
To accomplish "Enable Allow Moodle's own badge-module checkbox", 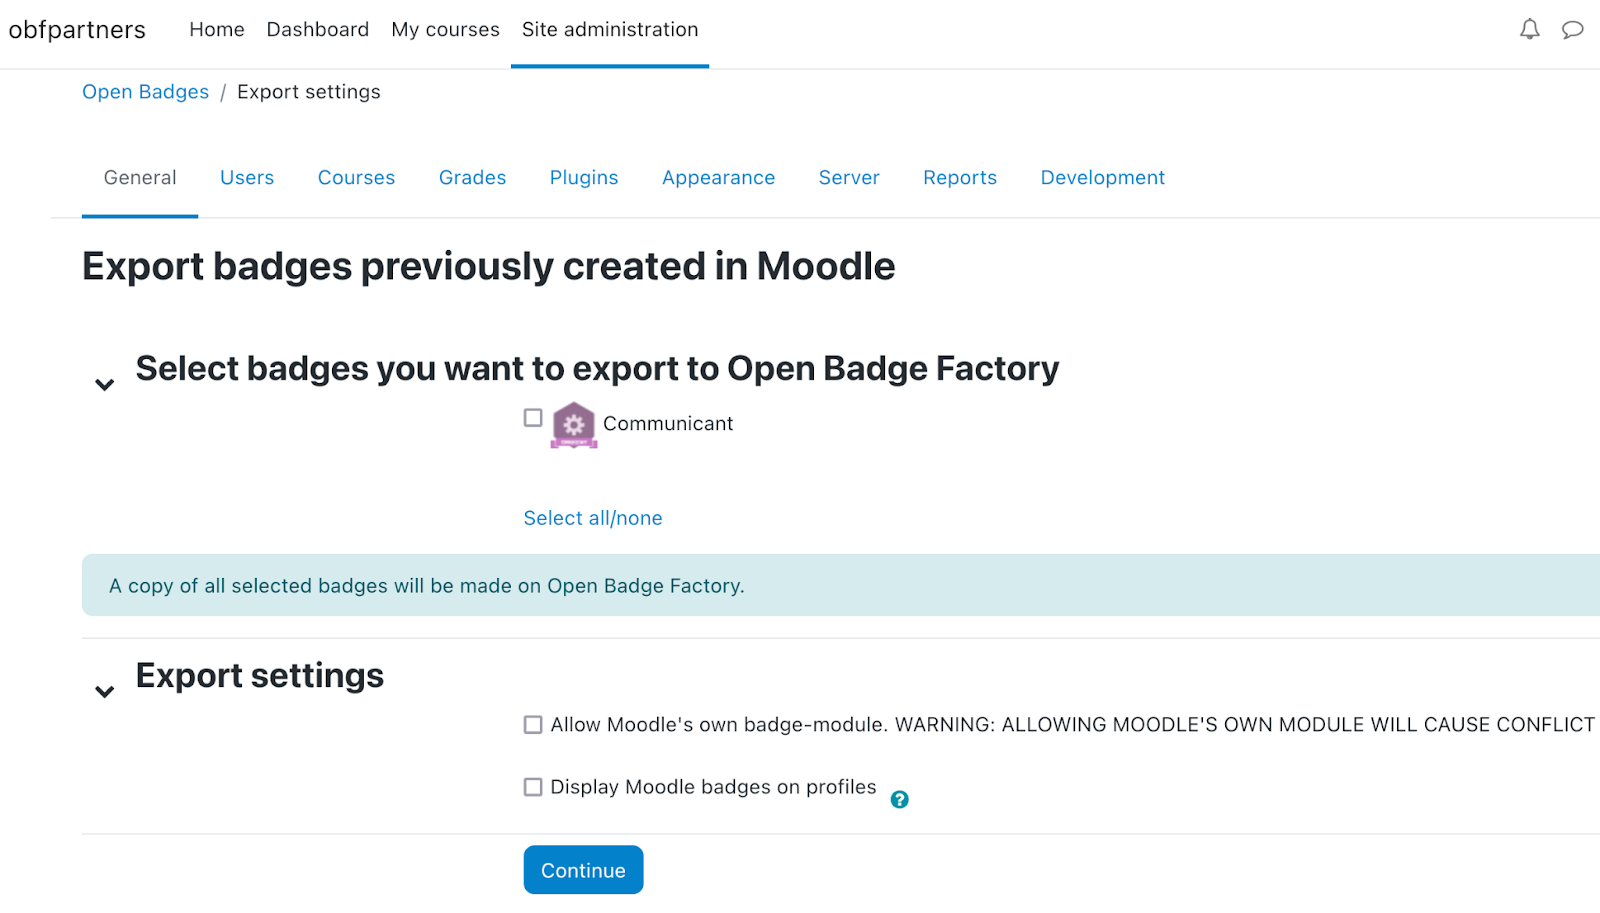I will pos(533,725).
